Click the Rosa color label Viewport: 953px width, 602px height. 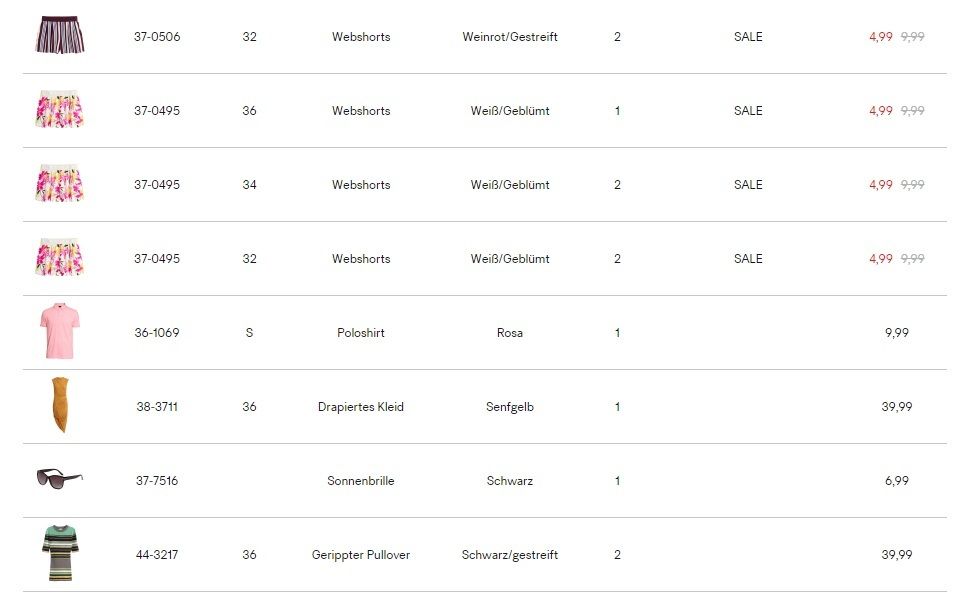pyautogui.click(x=510, y=333)
